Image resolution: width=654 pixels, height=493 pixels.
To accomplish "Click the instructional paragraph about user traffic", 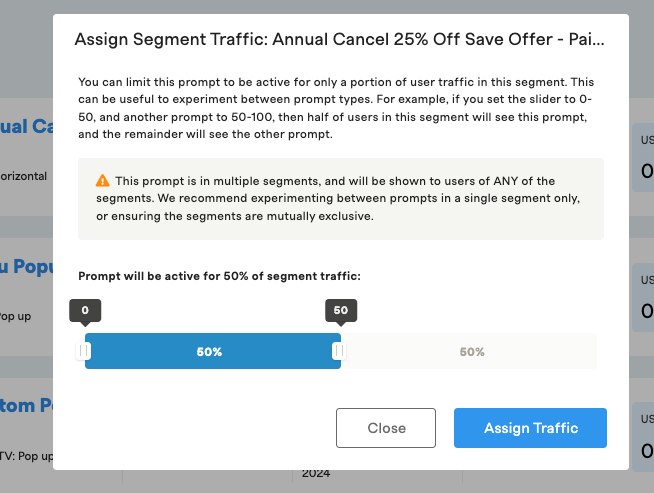I will point(336,108).
